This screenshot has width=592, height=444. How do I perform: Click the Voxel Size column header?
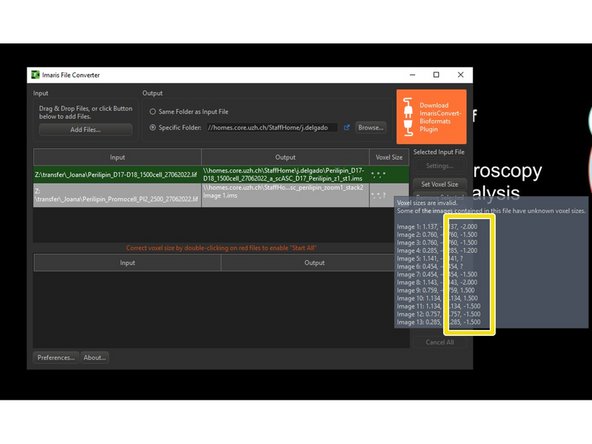click(x=389, y=157)
